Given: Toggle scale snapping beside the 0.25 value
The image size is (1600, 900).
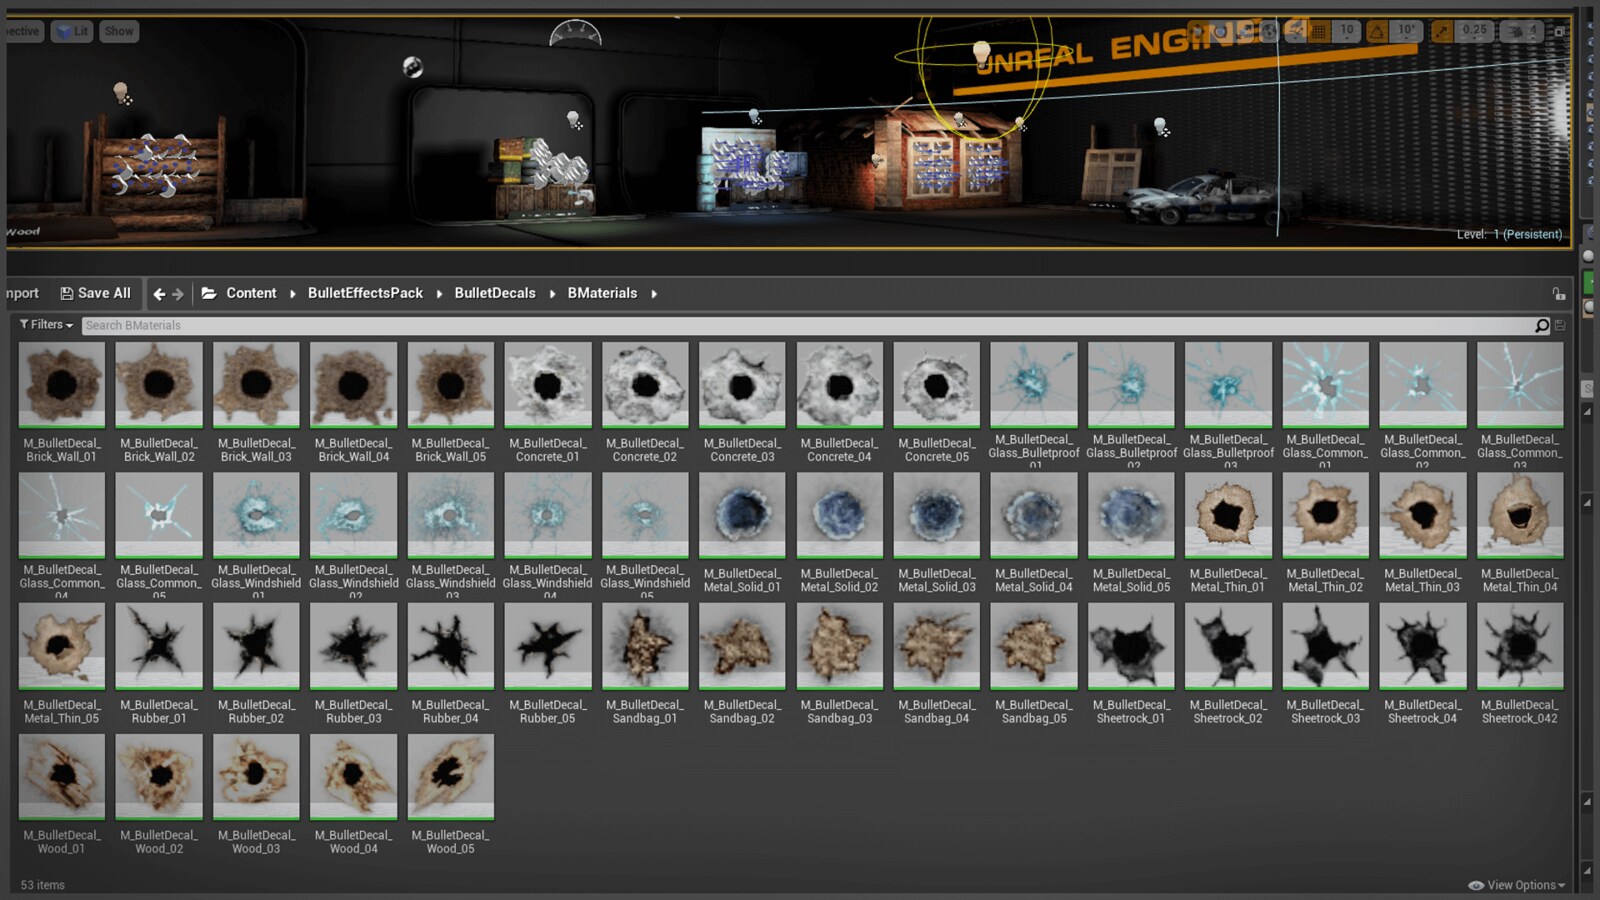Looking at the screenshot, I should coord(1441,31).
